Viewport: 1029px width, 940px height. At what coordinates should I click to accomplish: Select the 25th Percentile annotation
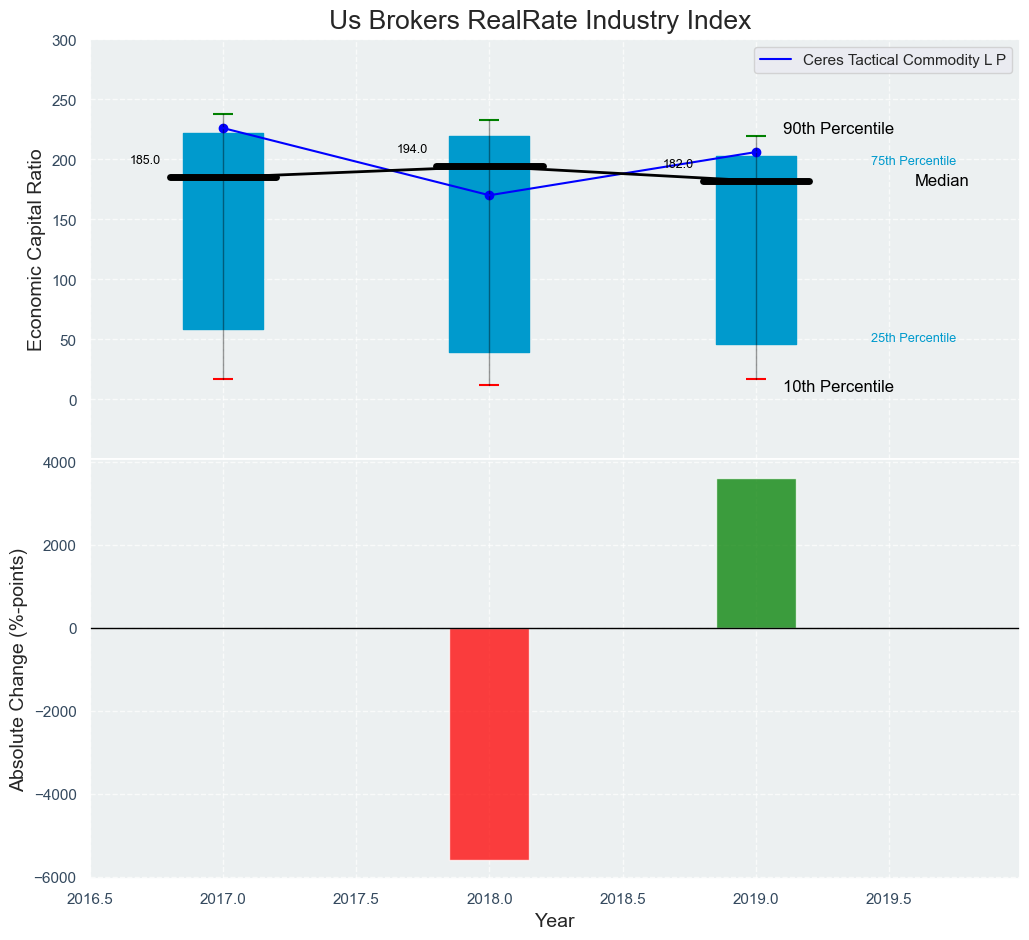click(913, 338)
